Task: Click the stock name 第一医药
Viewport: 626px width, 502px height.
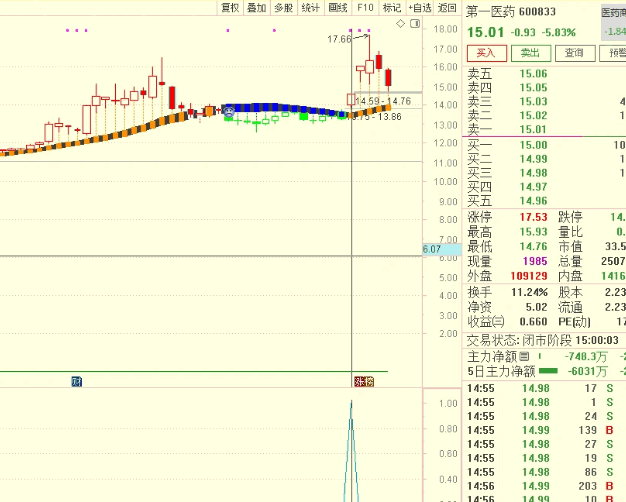Action: tap(490, 12)
